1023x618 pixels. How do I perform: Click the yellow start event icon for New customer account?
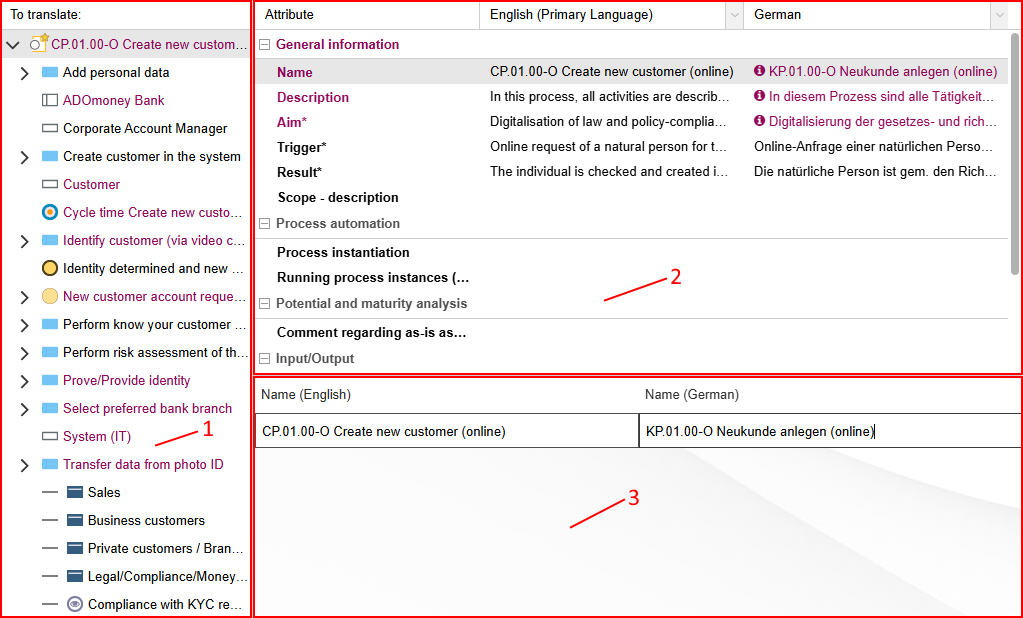tap(50, 296)
